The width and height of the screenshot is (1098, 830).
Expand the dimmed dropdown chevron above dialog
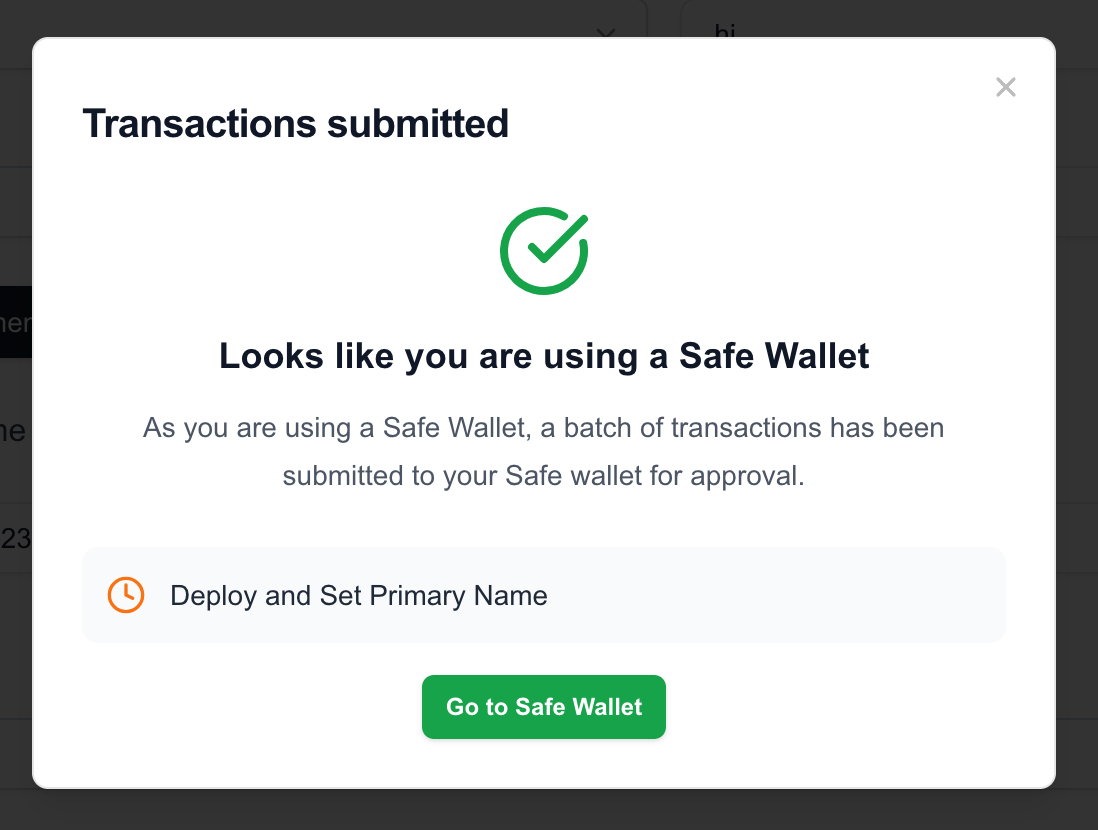606,31
